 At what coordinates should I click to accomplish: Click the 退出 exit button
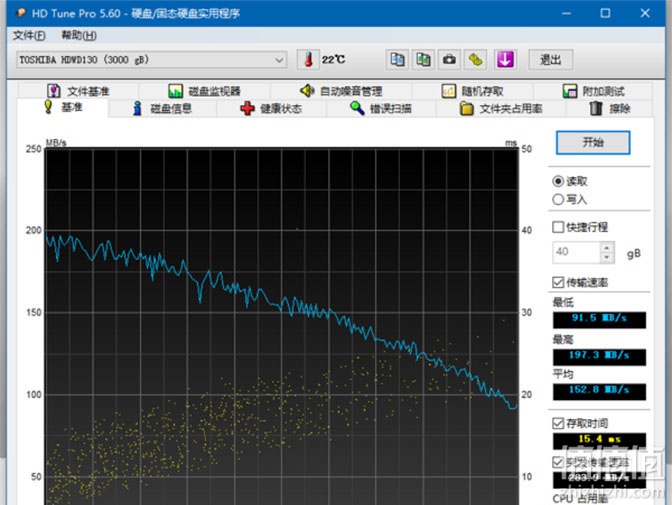[x=550, y=60]
